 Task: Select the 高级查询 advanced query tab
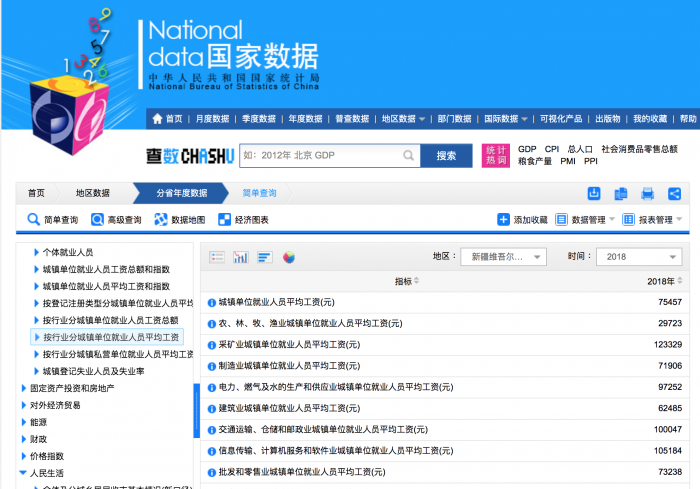(117, 220)
